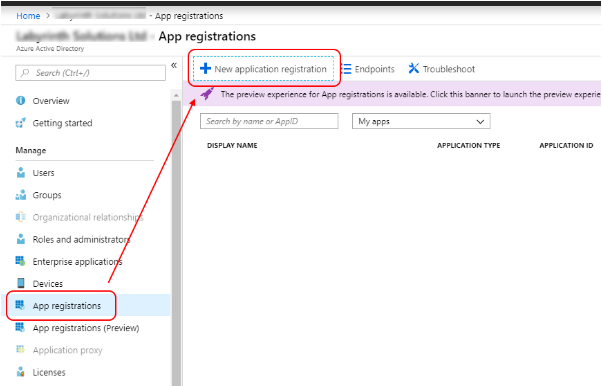Click the sidebar search field
The width and height of the screenshot is (602, 386).
click(91, 73)
